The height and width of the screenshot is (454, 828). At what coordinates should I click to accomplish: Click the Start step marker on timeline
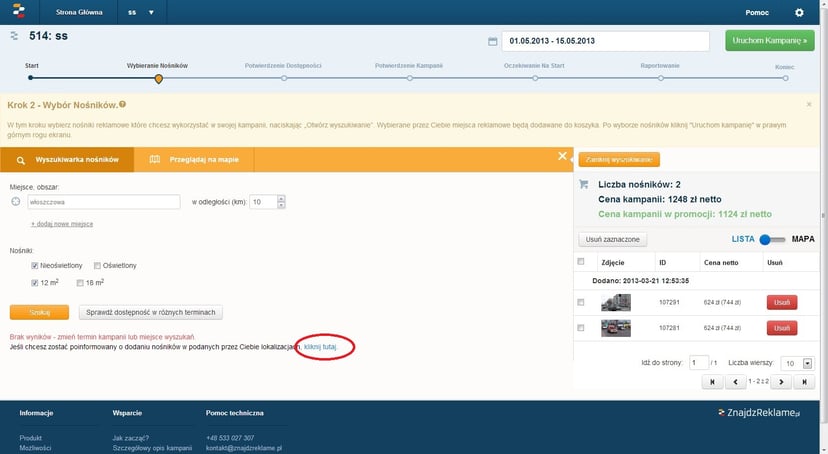[31, 78]
